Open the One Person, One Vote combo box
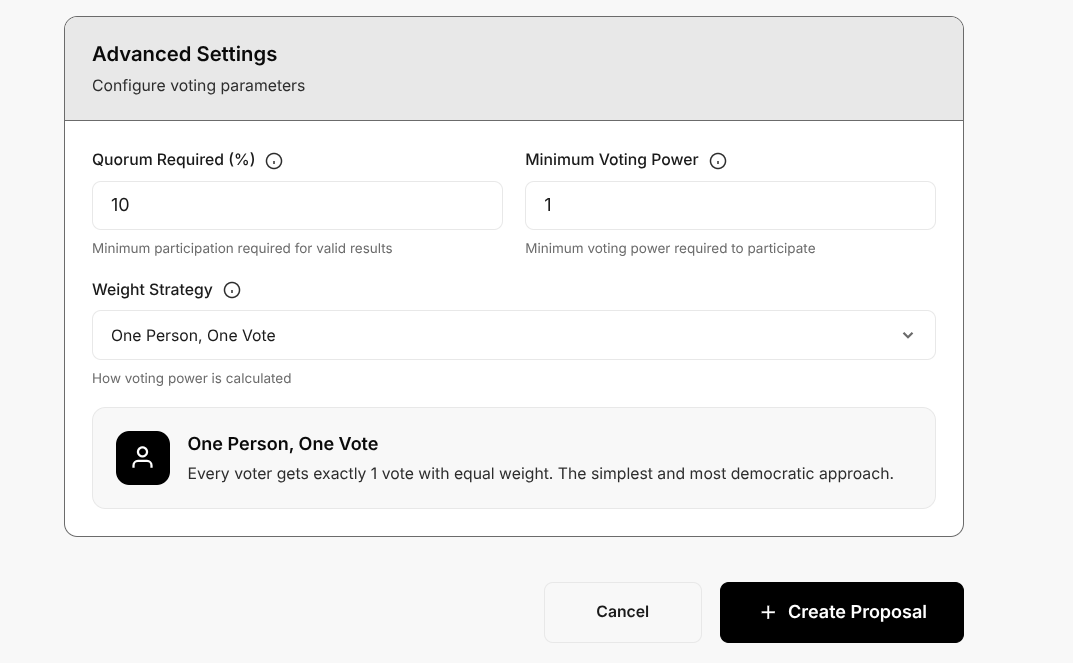This screenshot has height=663, width=1073. coord(500,335)
